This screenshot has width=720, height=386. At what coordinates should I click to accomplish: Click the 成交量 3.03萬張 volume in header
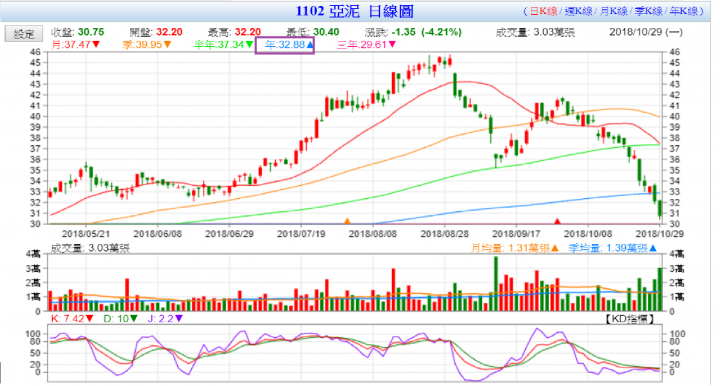(x=535, y=32)
